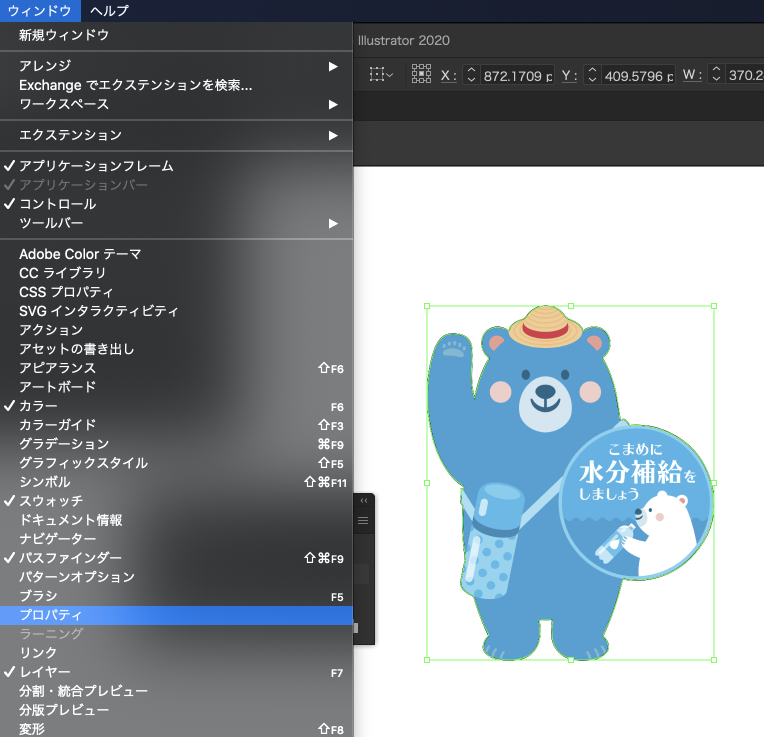Open 変形 panel
This screenshot has height=737, width=764.
(x=176, y=729)
